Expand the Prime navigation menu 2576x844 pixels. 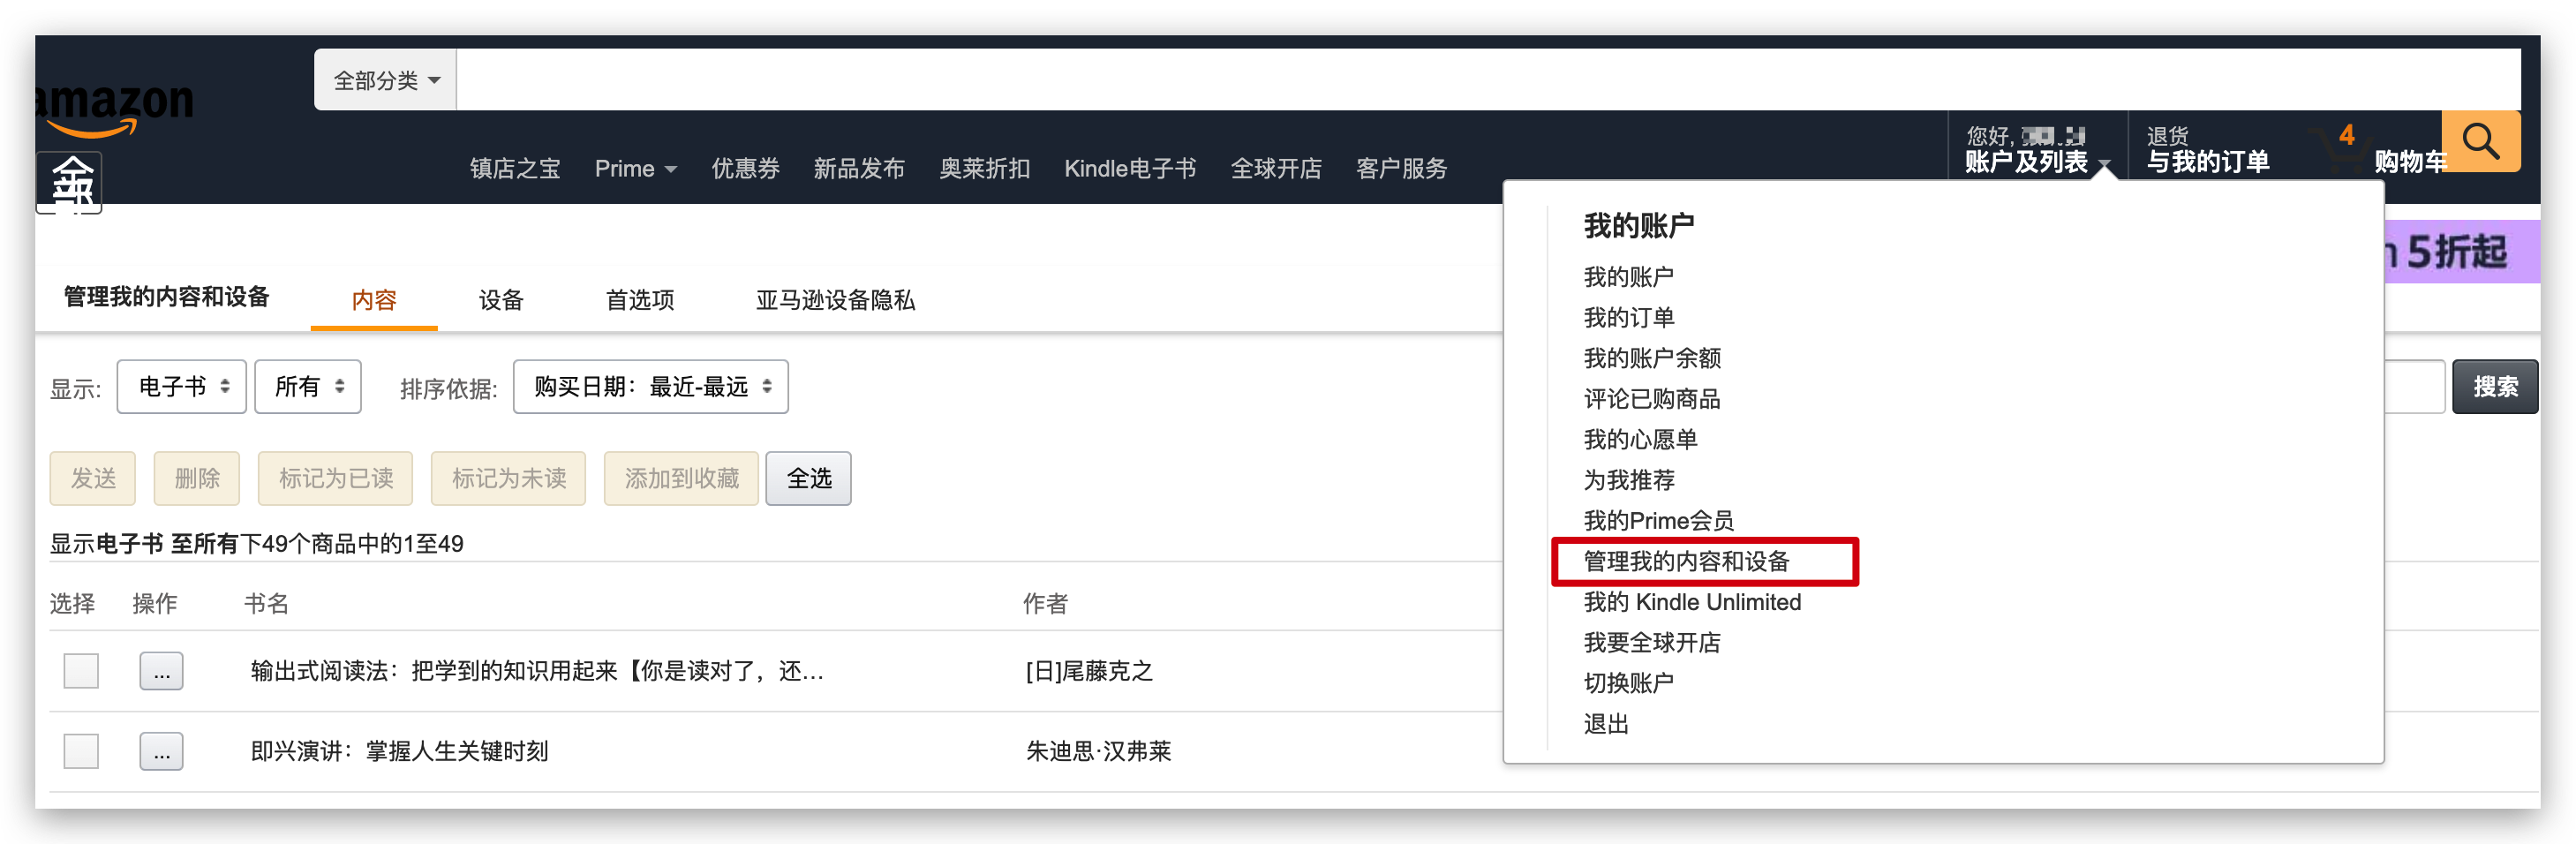coord(636,168)
